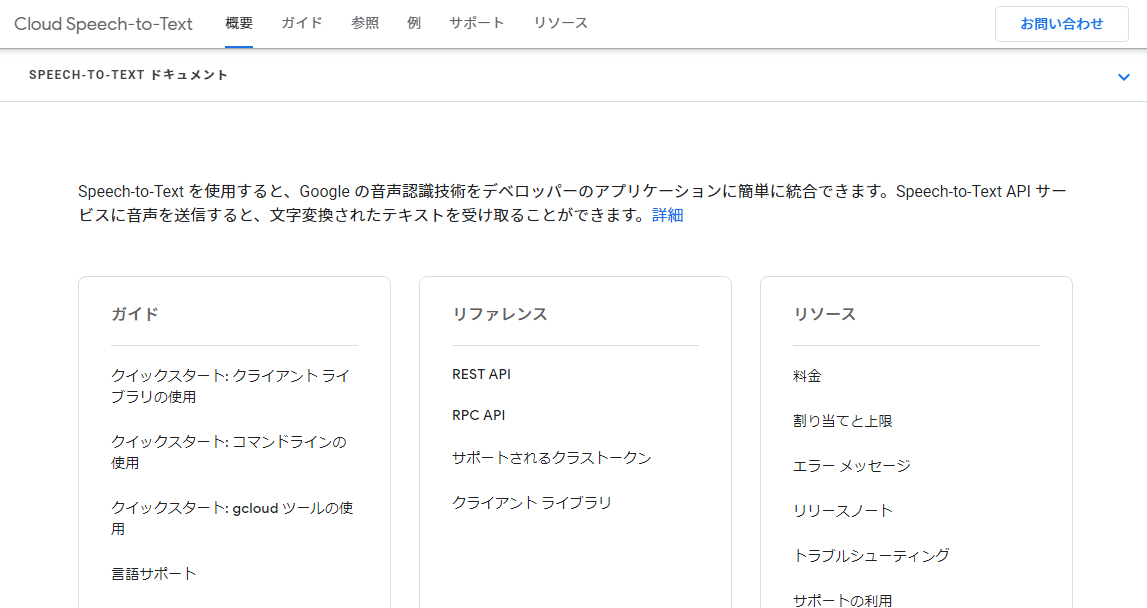1147x608 pixels.
Task: Open the SPEECH-TO-TEXT ドキュメント heading
Action: 129,75
